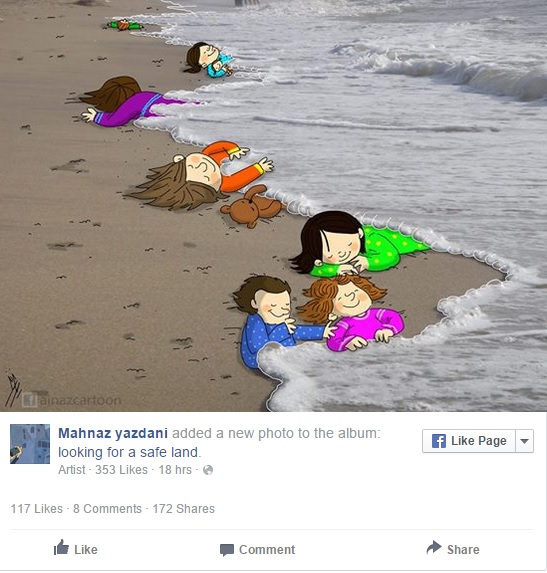This screenshot has height=573, width=547.
Task: Click the ainazcartoon Facebook watermark
Action: pyautogui.click(x=72, y=400)
